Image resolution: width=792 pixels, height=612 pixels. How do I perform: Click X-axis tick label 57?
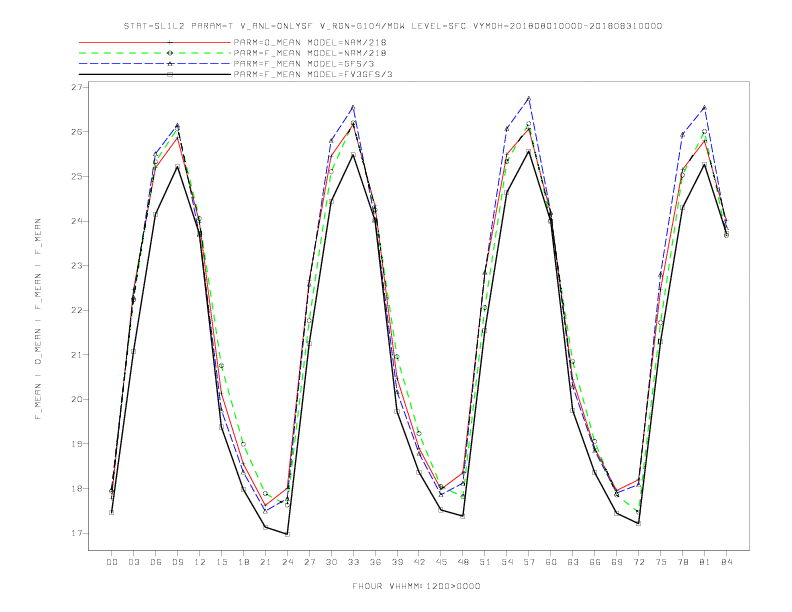[529, 562]
